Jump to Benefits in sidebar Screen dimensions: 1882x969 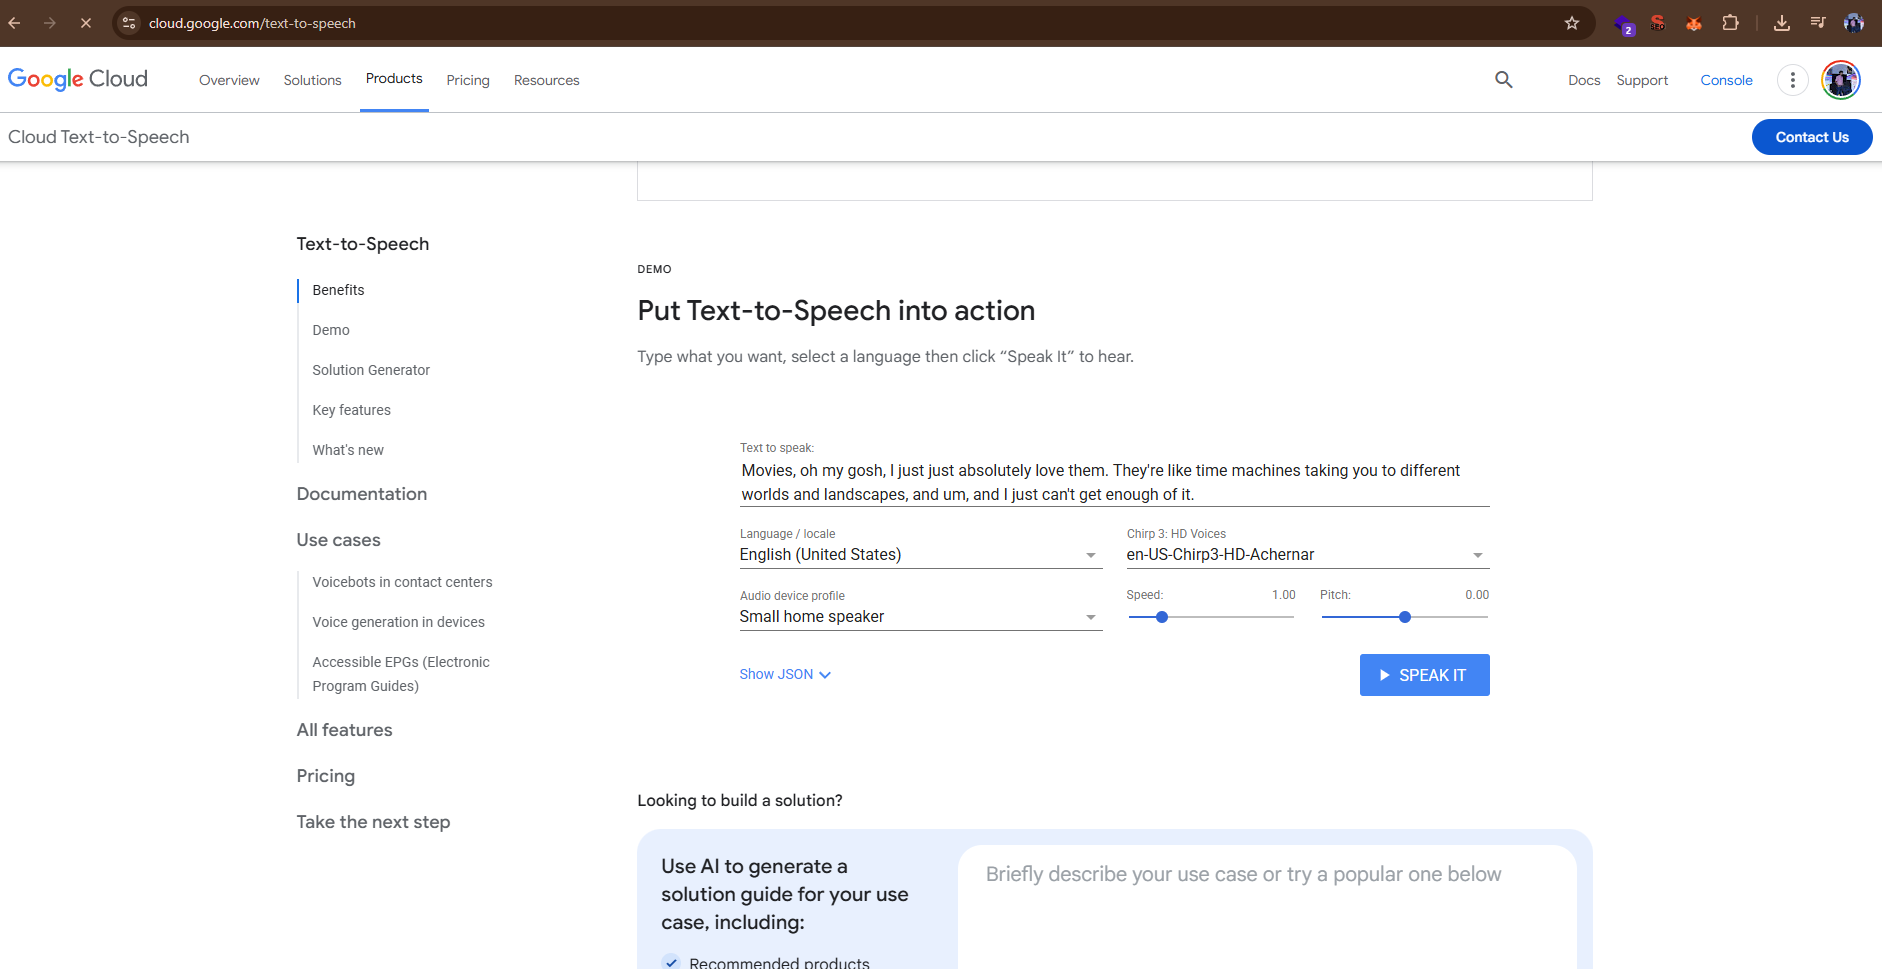pos(338,290)
